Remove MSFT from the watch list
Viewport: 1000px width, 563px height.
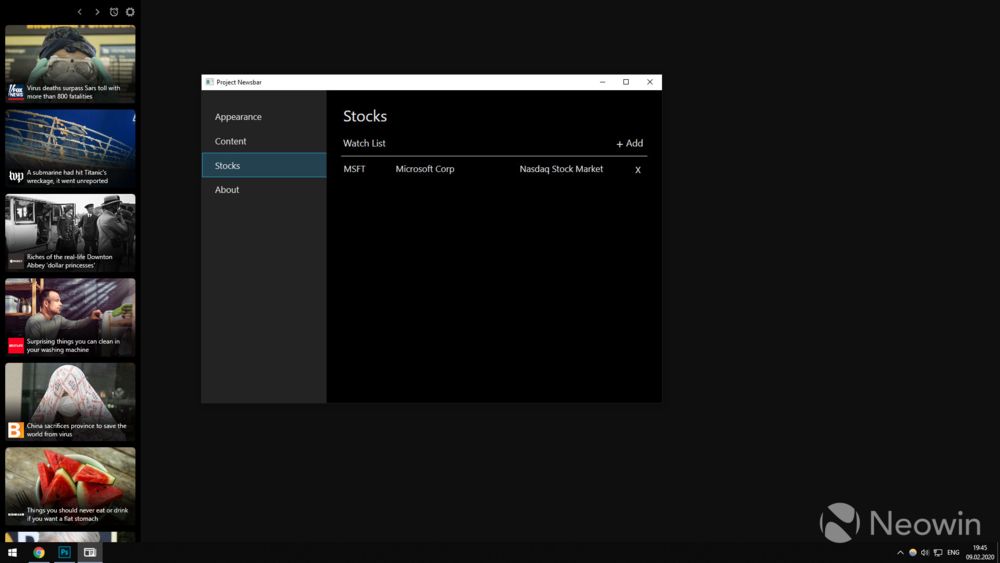[638, 170]
